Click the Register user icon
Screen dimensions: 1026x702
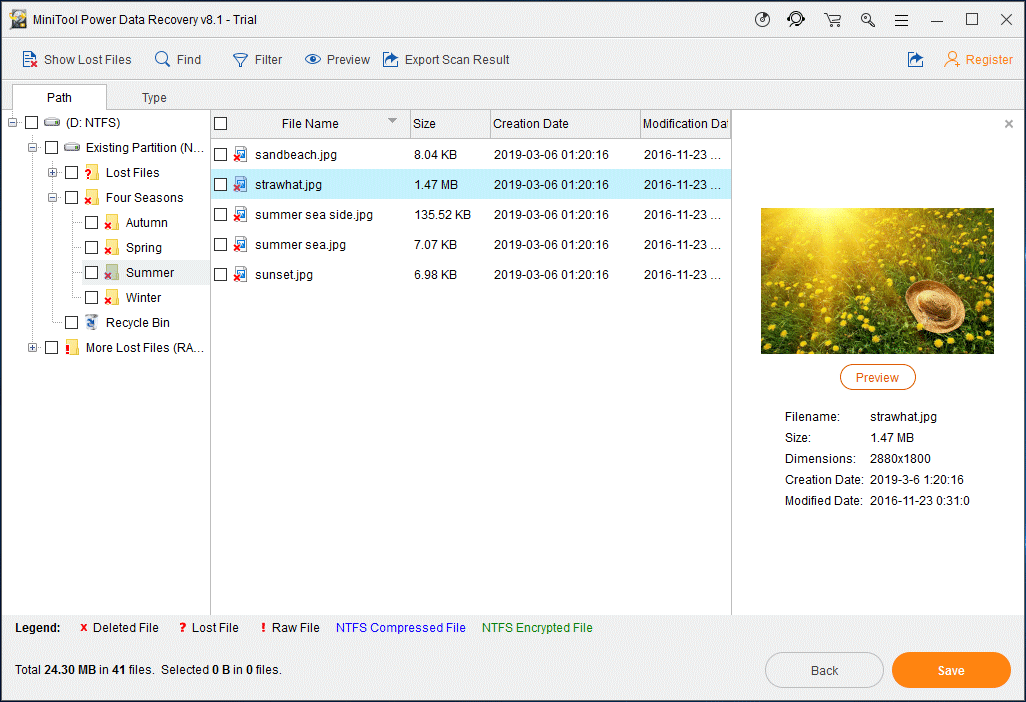(952, 60)
